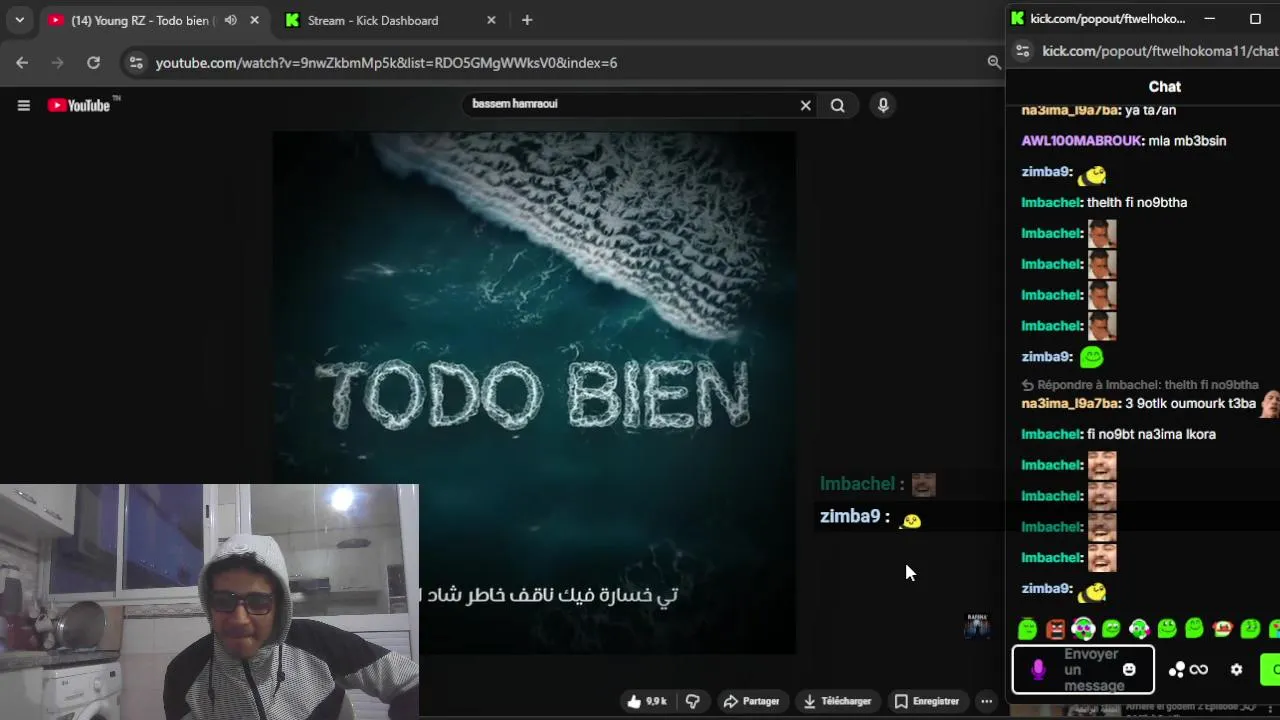The height and width of the screenshot is (720, 1280).
Task: Share the video via Partager
Action: tap(751, 701)
